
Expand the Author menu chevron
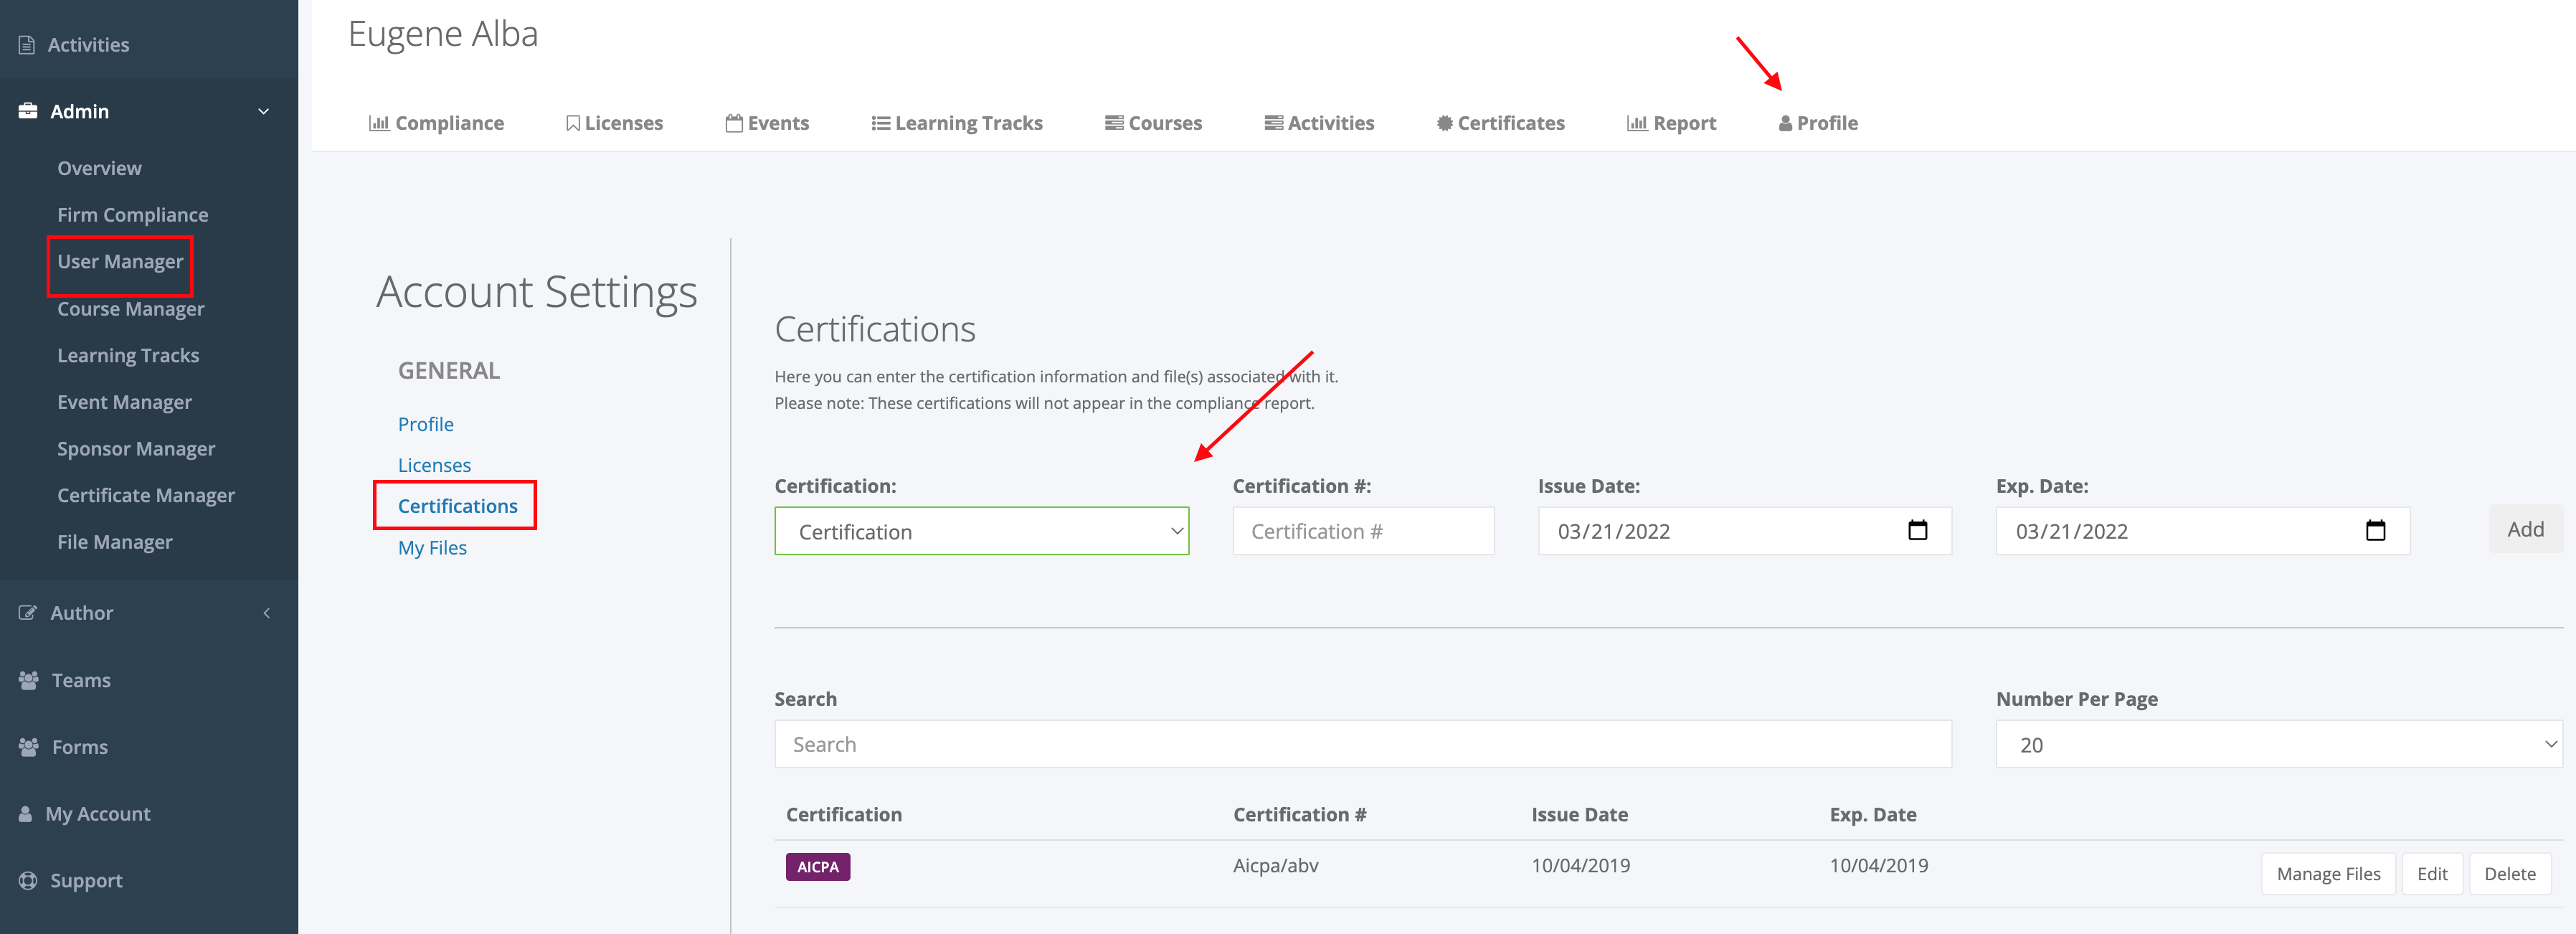(x=267, y=613)
